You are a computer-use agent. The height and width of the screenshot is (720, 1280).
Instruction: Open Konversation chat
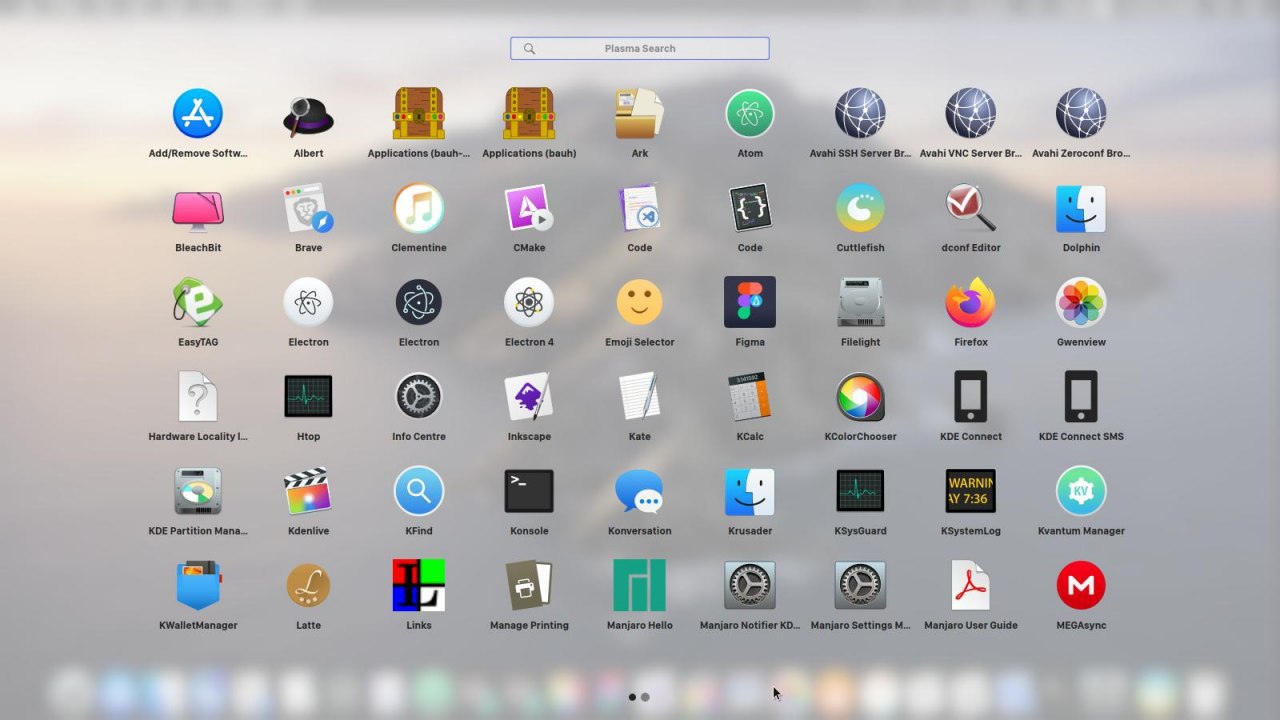coord(639,491)
